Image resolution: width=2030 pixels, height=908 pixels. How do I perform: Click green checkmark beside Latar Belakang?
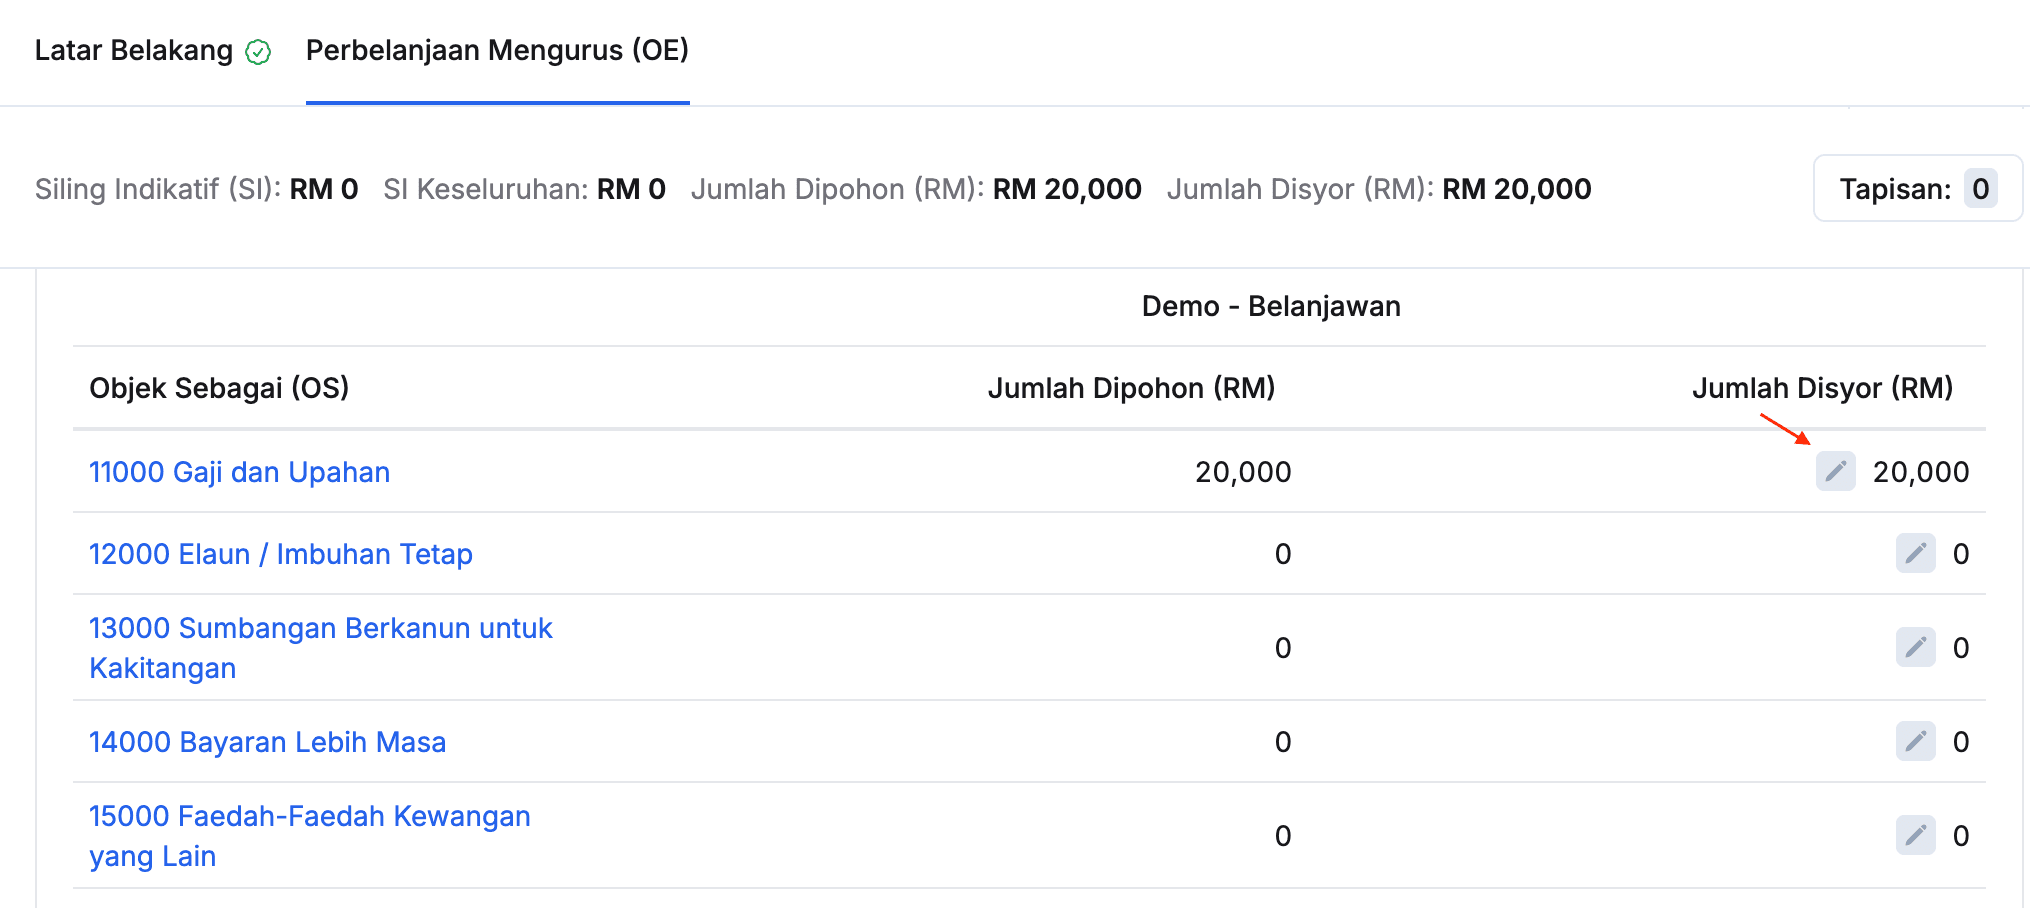point(258,52)
